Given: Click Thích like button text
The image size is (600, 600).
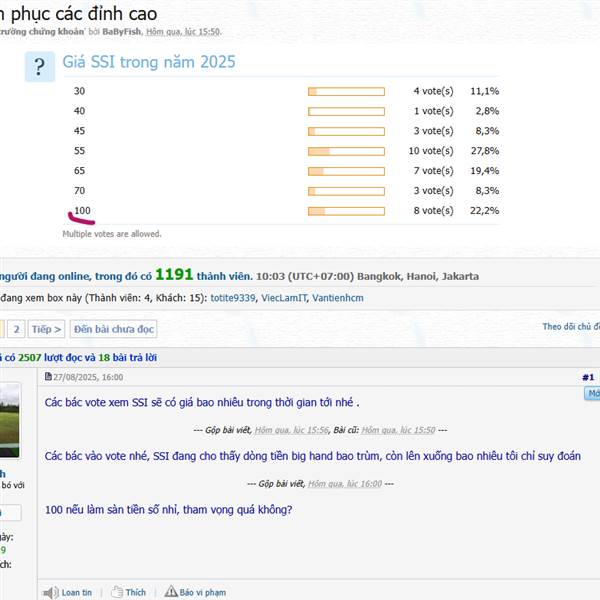Looking at the screenshot, I should (x=136, y=592).
